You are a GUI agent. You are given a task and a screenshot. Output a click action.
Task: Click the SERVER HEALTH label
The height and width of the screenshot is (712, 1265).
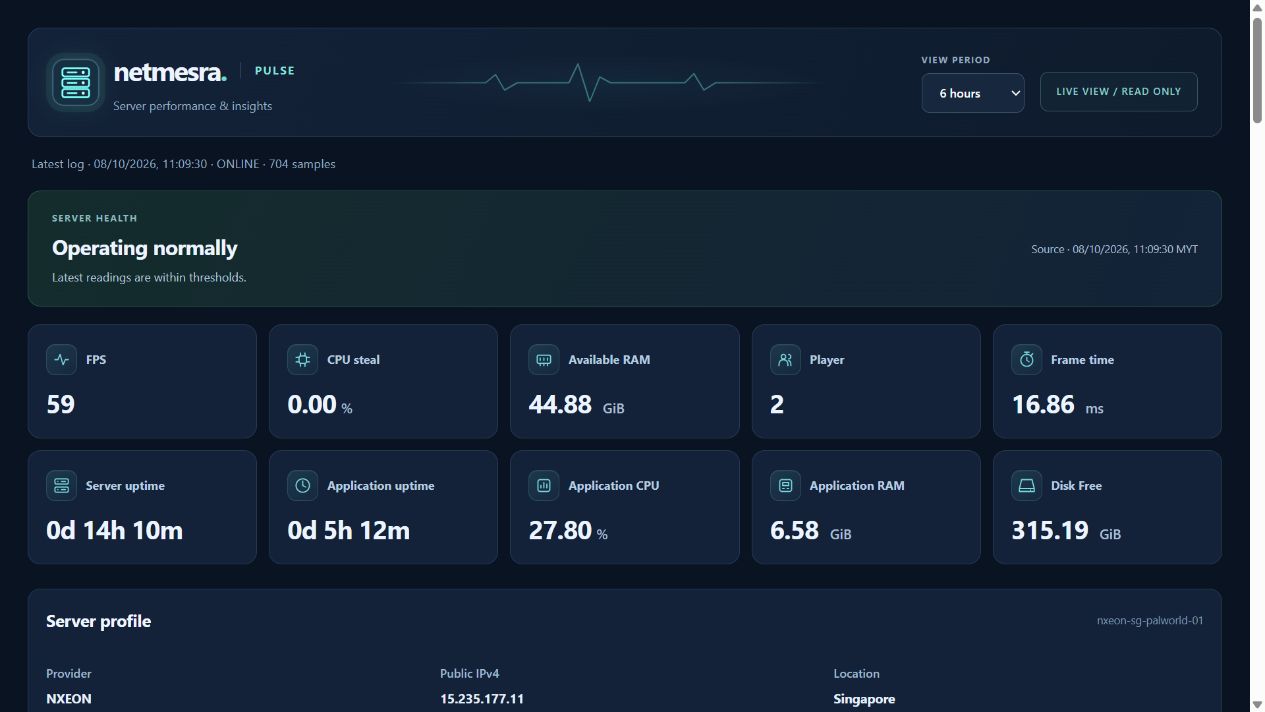[95, 218]
